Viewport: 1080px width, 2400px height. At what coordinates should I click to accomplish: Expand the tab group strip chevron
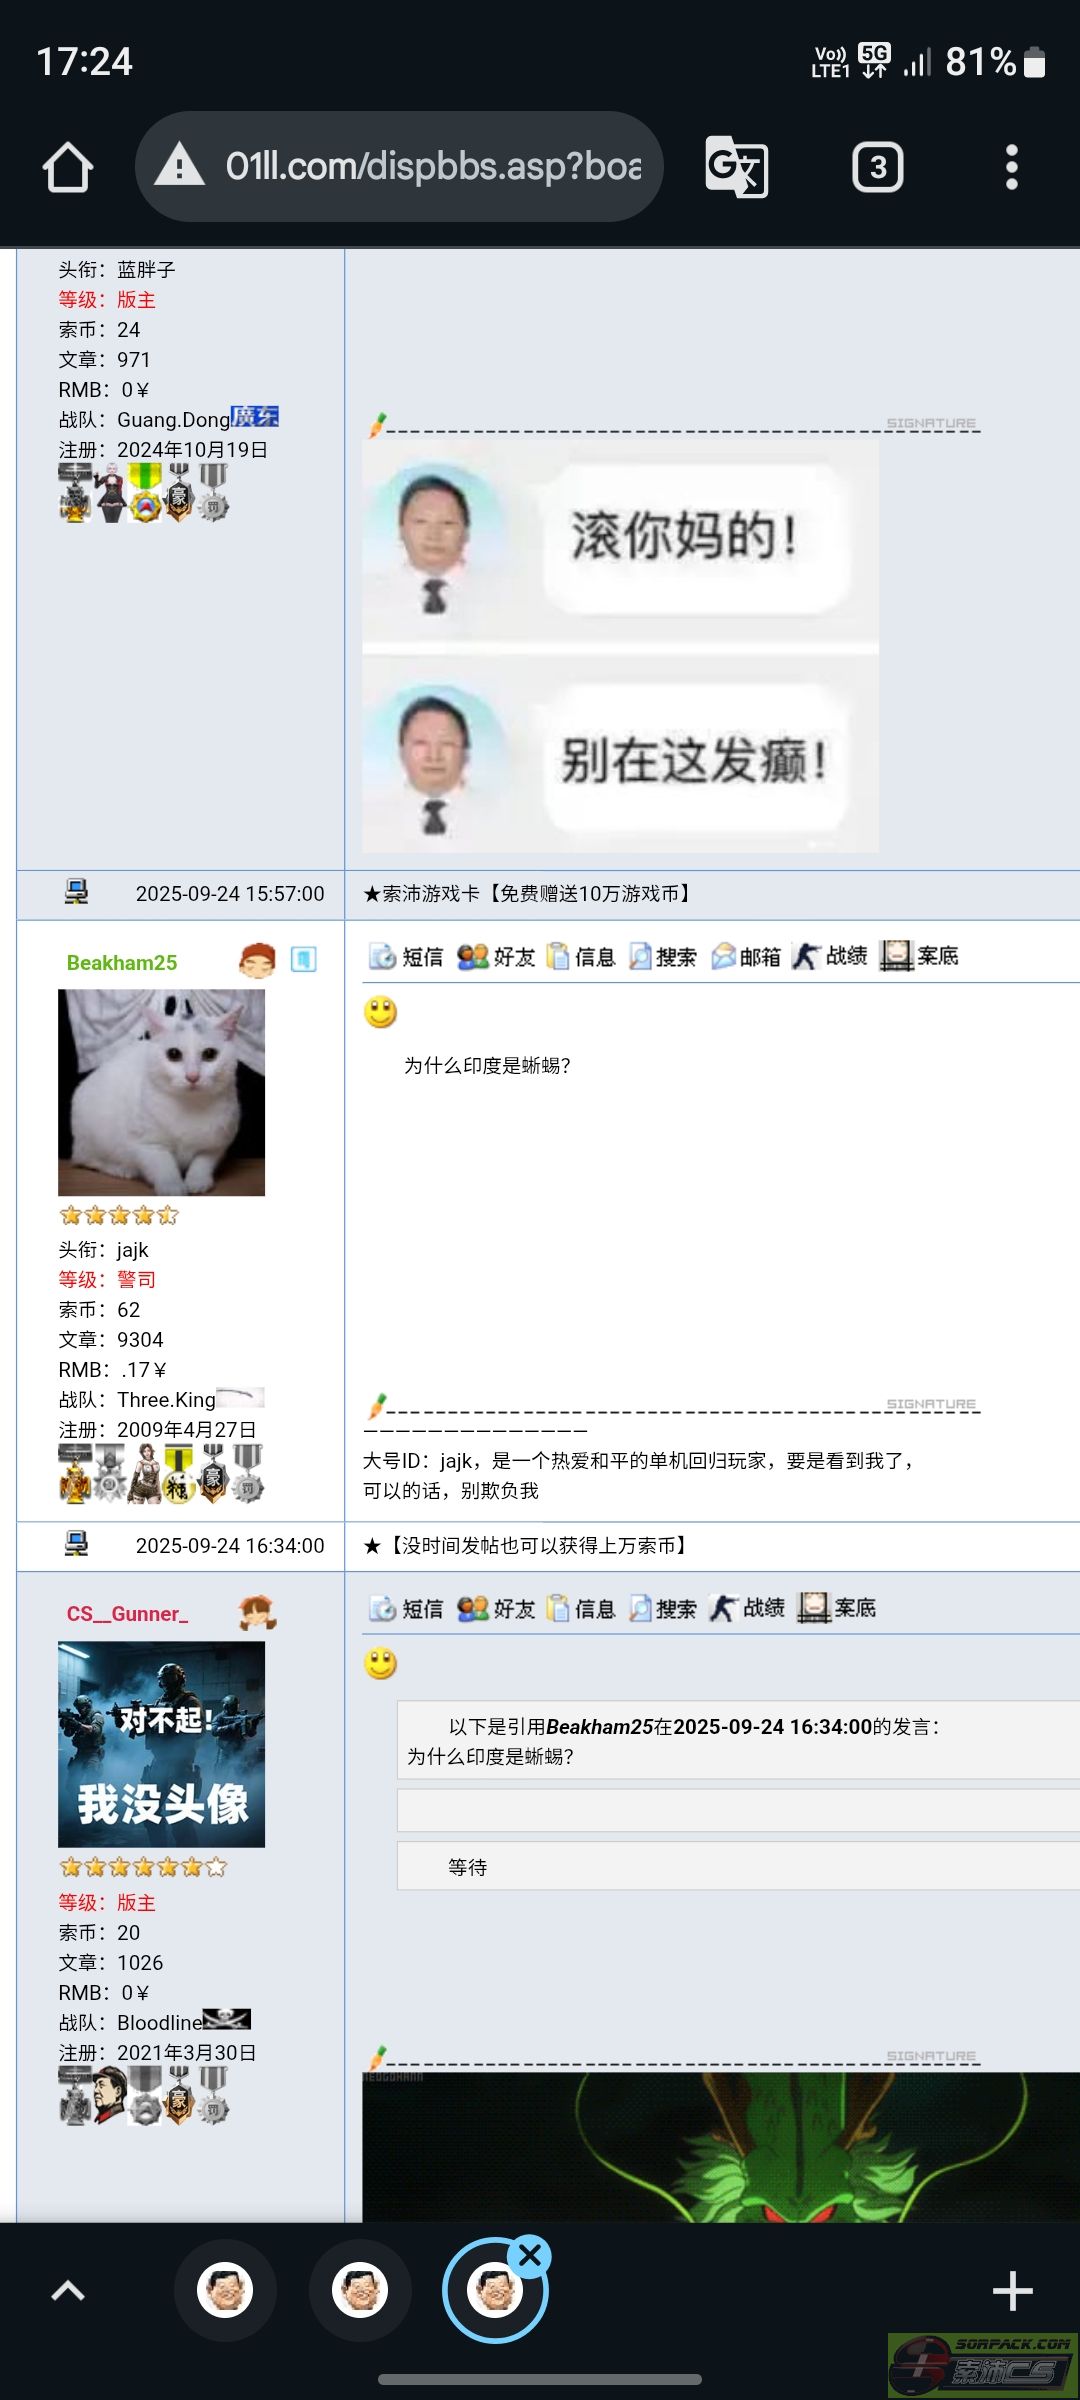pyautogui.click(x=68, y=2290)
